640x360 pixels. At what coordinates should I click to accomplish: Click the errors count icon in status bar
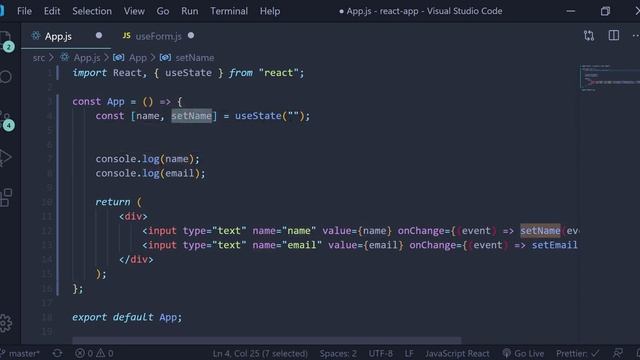[x=80, y=353]
